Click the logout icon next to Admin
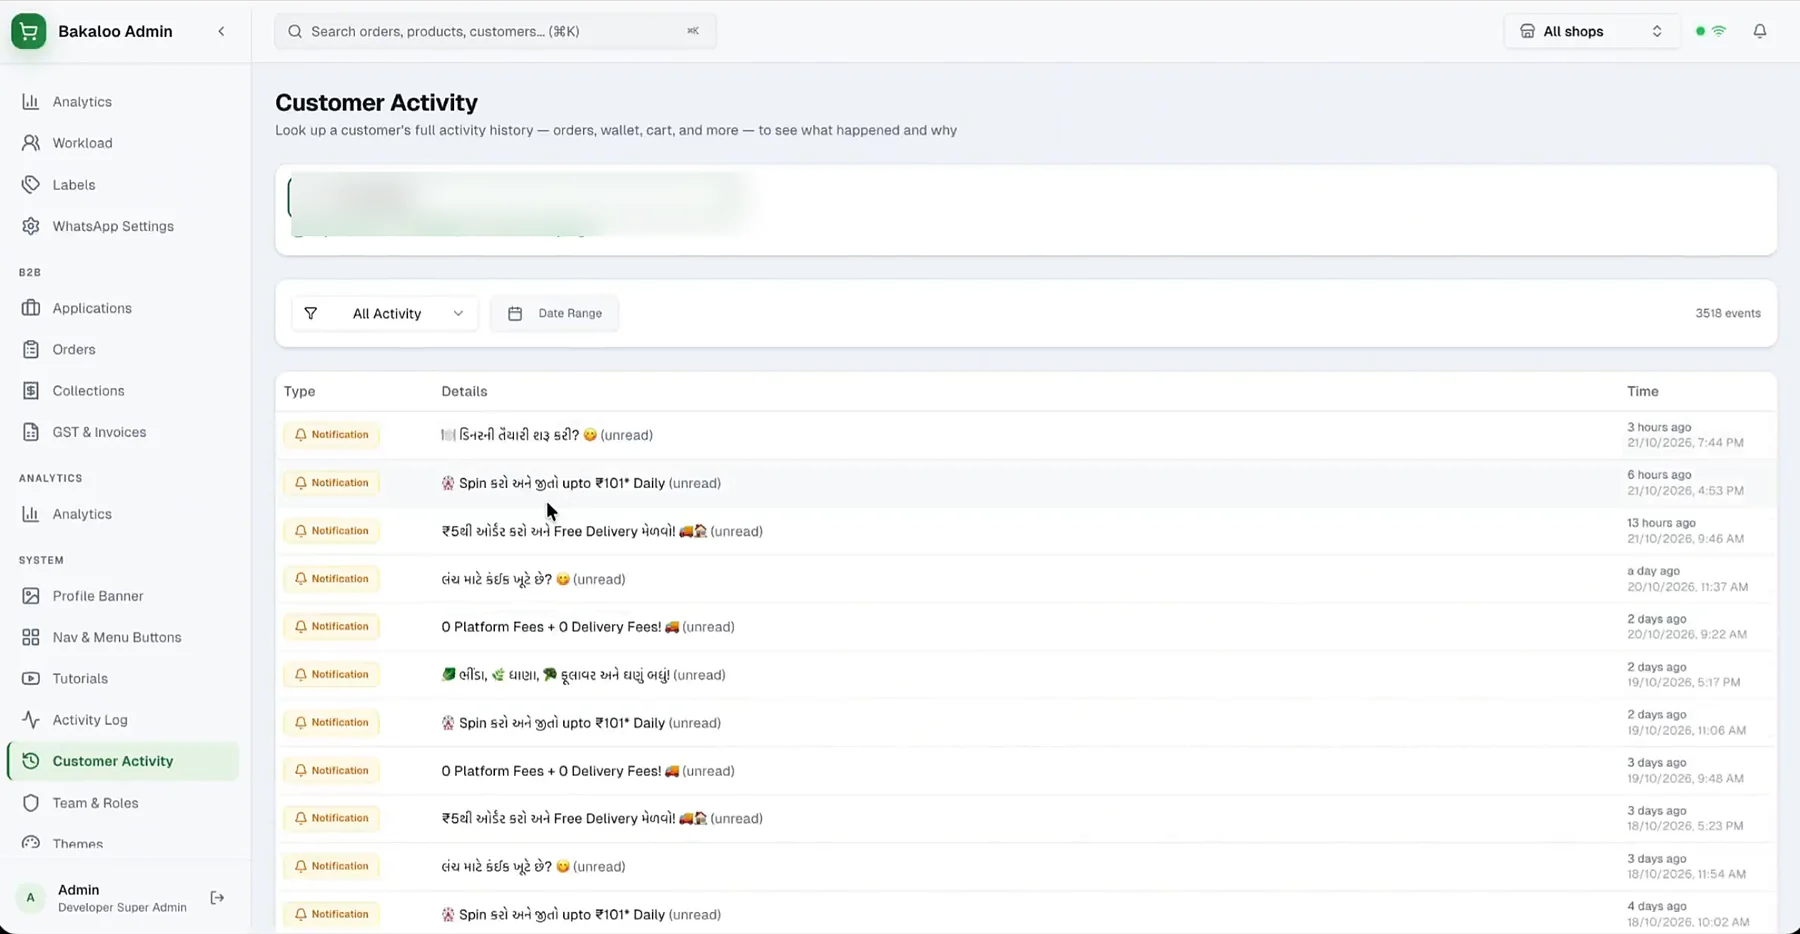 click(x=217, y=898)
